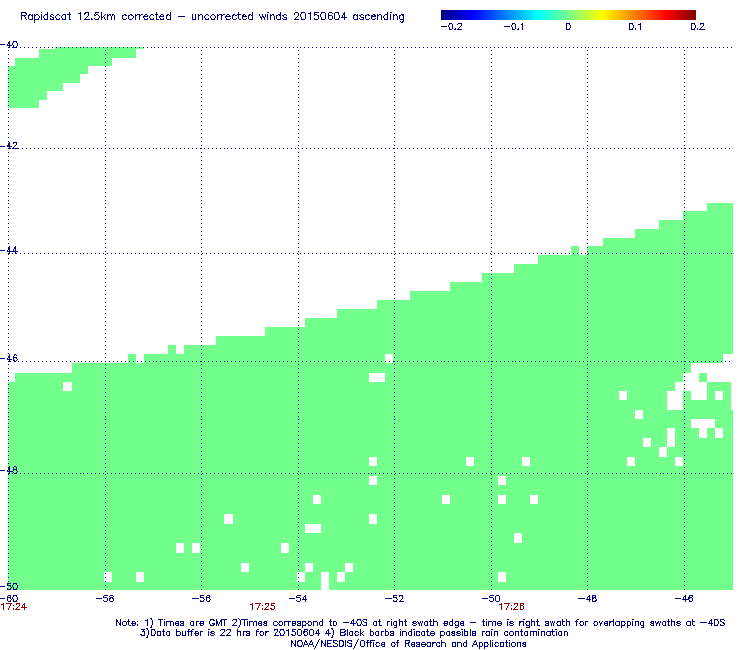Click the -54 longitude axis label

click(x=298, y=599)
